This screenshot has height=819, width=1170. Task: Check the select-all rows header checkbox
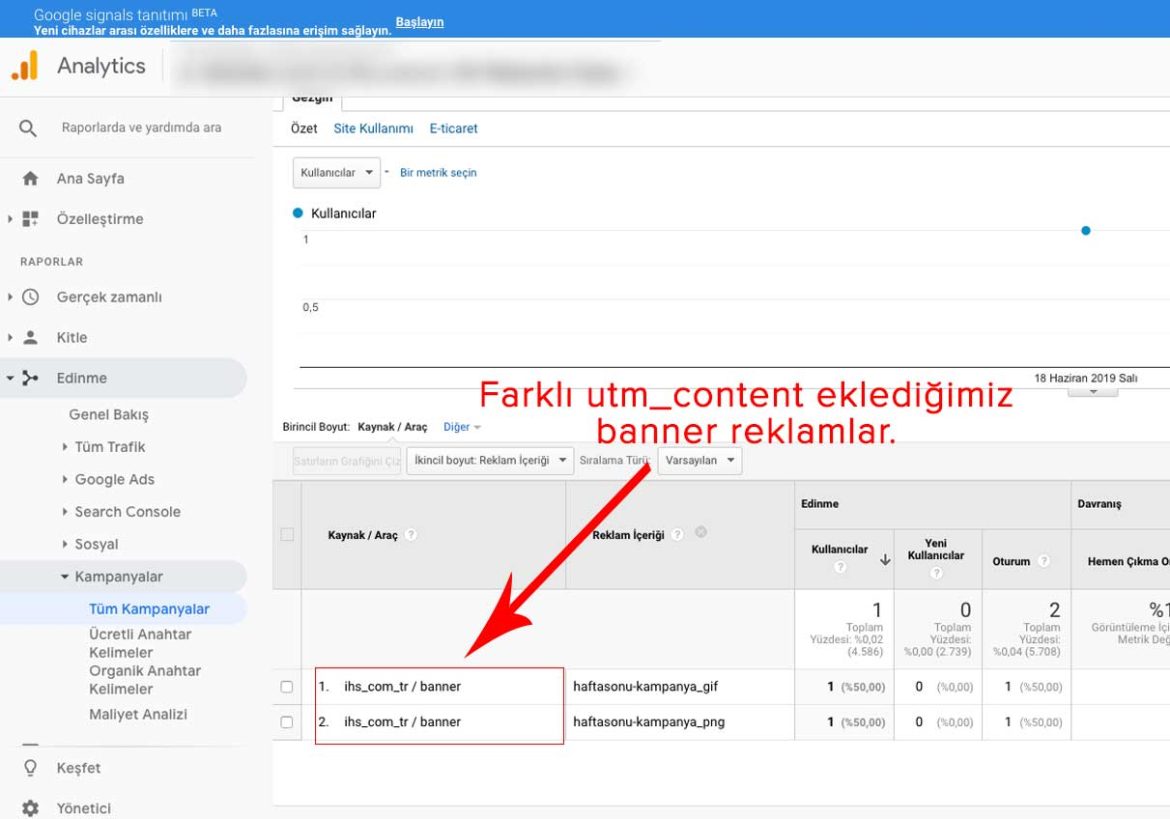(x=287, y=535)
